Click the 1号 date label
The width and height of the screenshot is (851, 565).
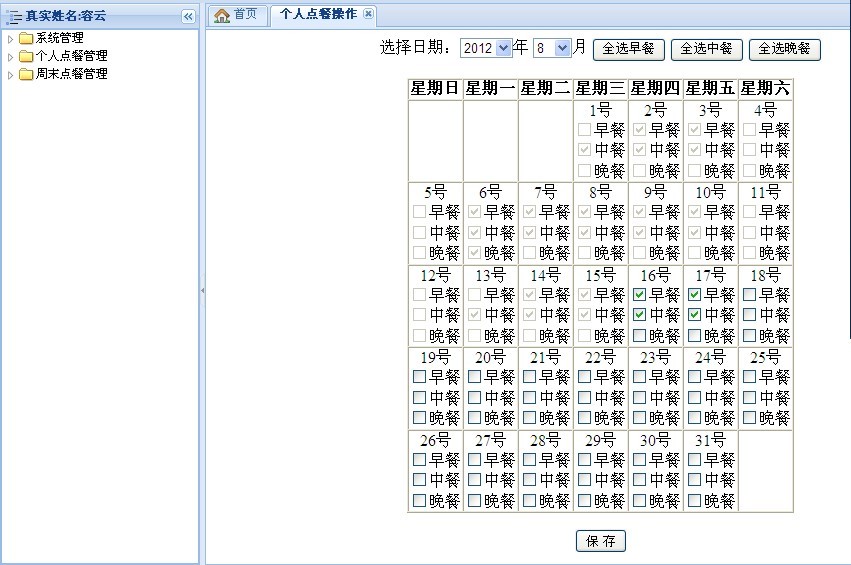pyautogui.click(x=600, y=110)
